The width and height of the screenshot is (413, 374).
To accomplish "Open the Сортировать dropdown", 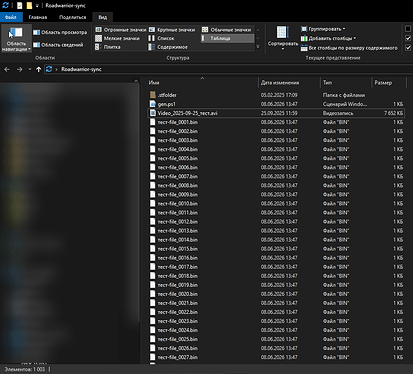I will pos(283,38).
